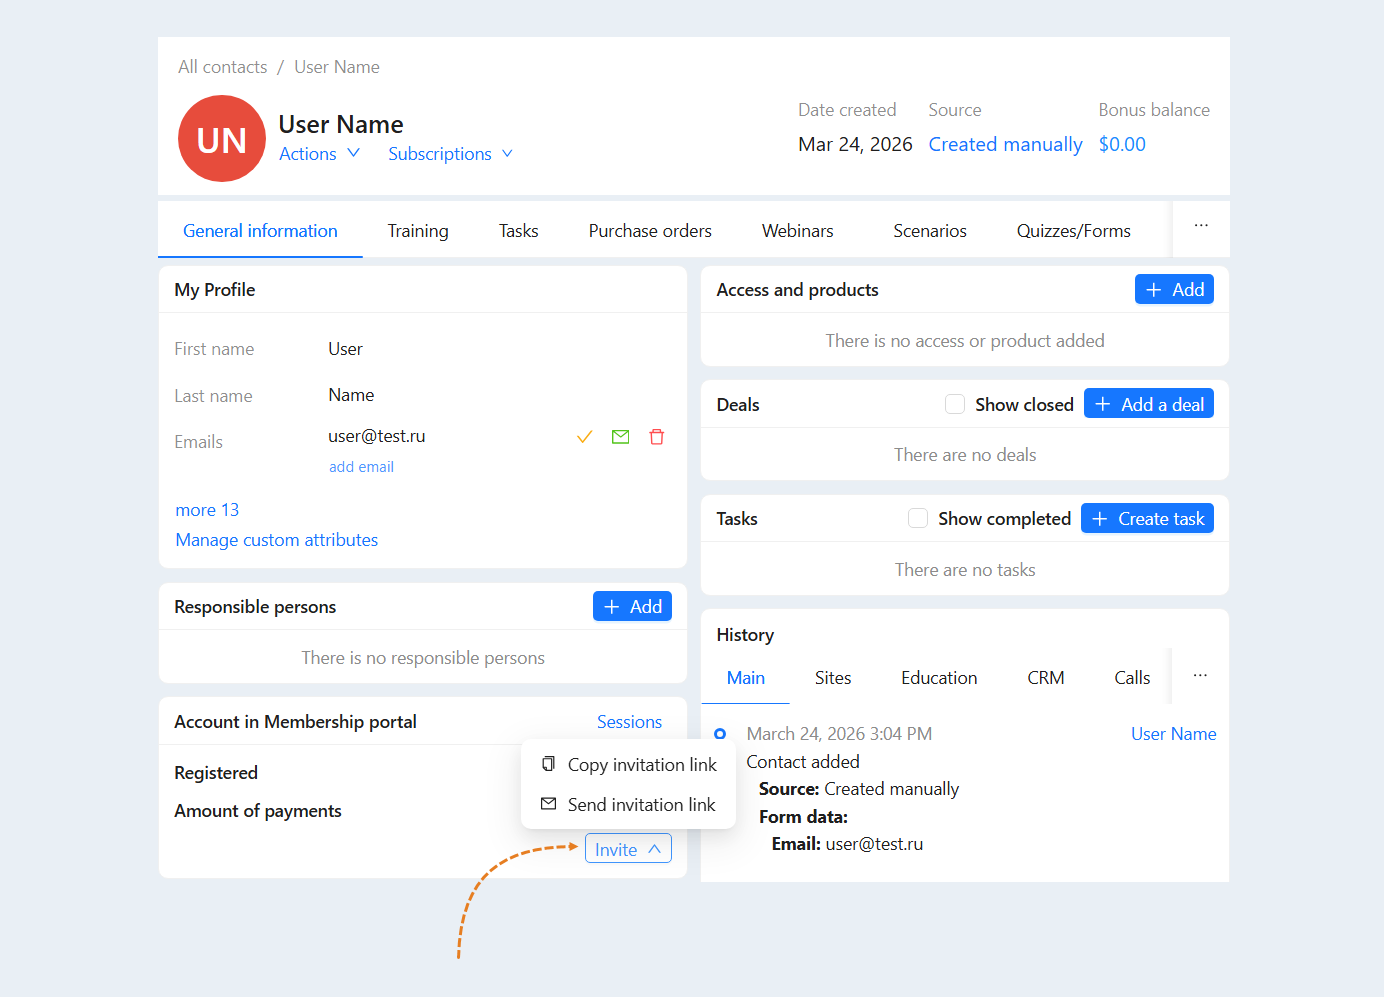This screenshot has height=997, width=1384.
Task: Click the add email link
Action: [361, 467]
